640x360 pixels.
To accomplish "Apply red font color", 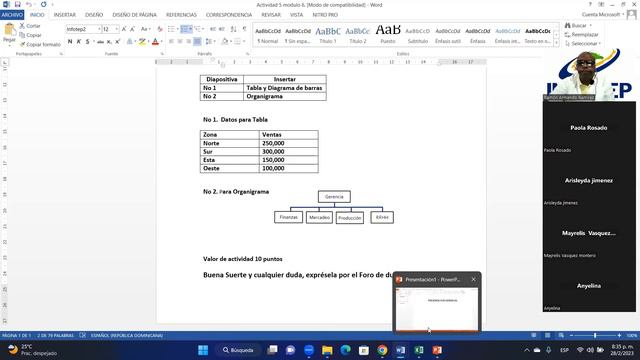I will (x=155, y=42).
